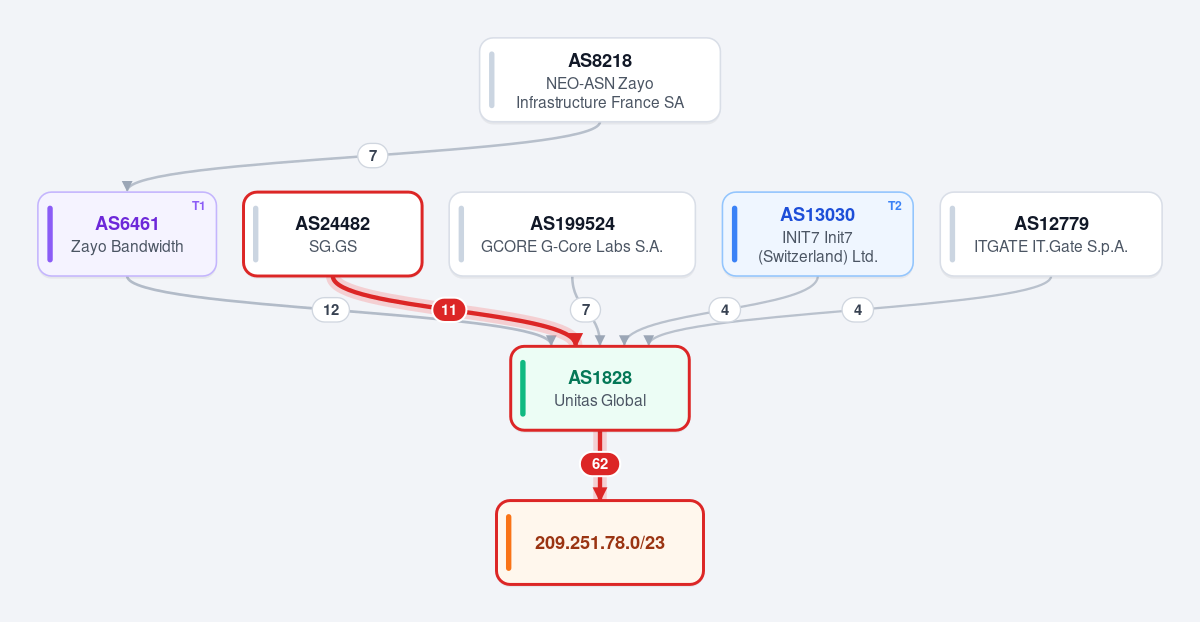Open the AS199524 GCORE G-Core Labs node

tap(572, 234)
